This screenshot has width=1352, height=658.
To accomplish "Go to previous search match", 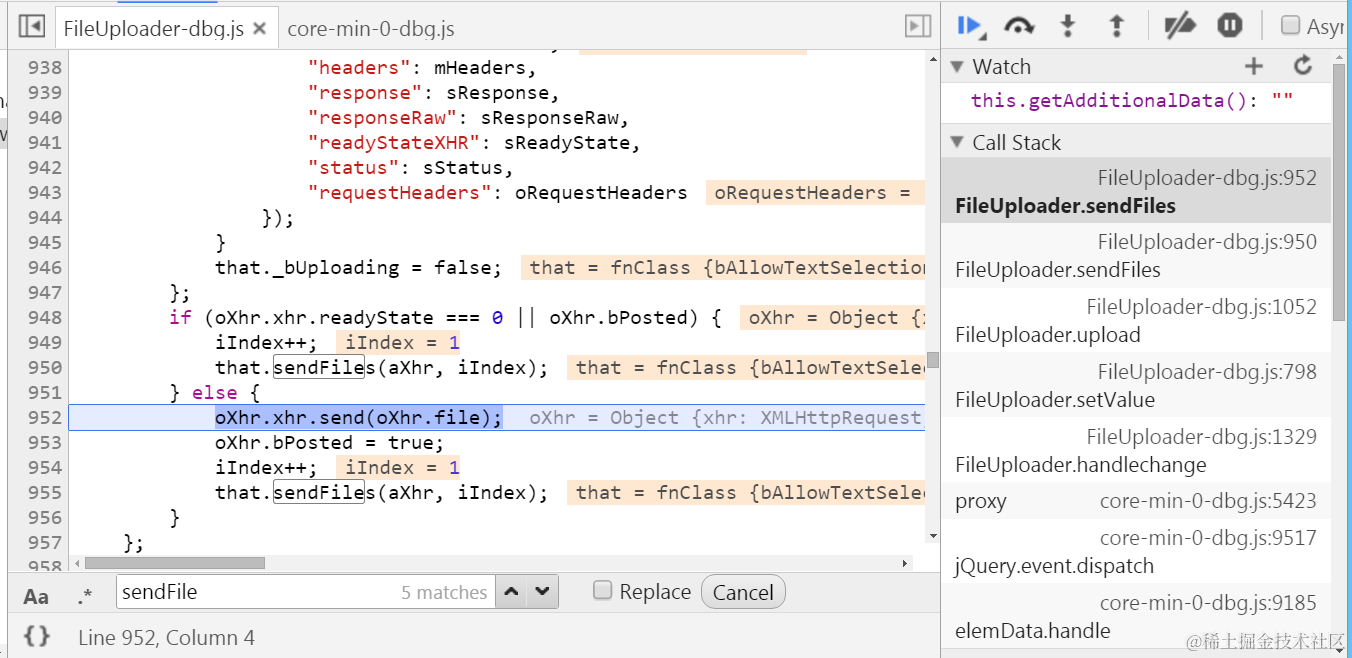I will (x=511, y=592).
